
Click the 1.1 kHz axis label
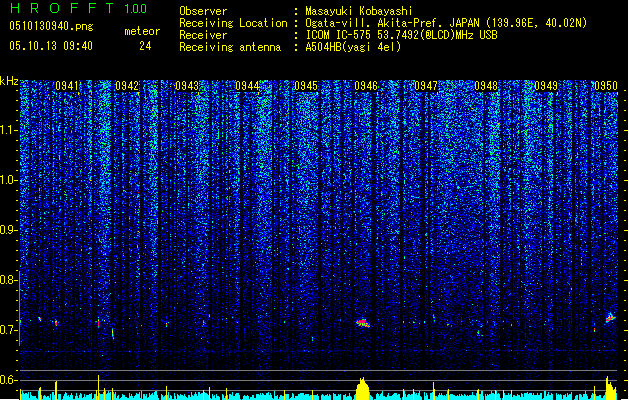coord(9,130)
